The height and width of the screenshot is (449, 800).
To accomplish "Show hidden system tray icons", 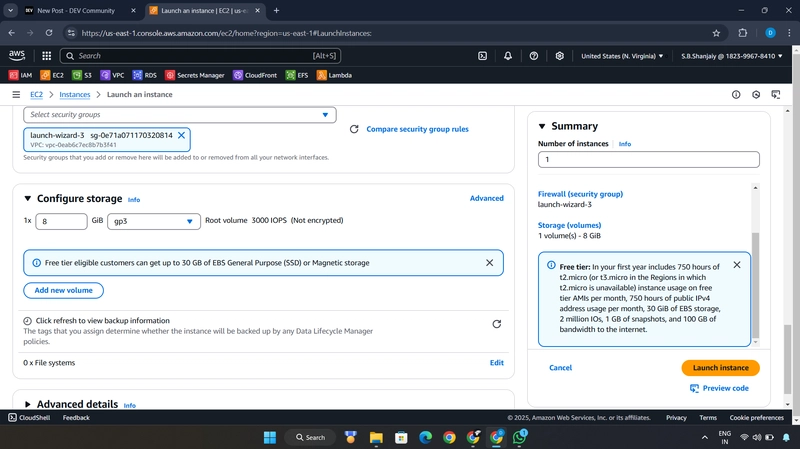I will [705, 437].
